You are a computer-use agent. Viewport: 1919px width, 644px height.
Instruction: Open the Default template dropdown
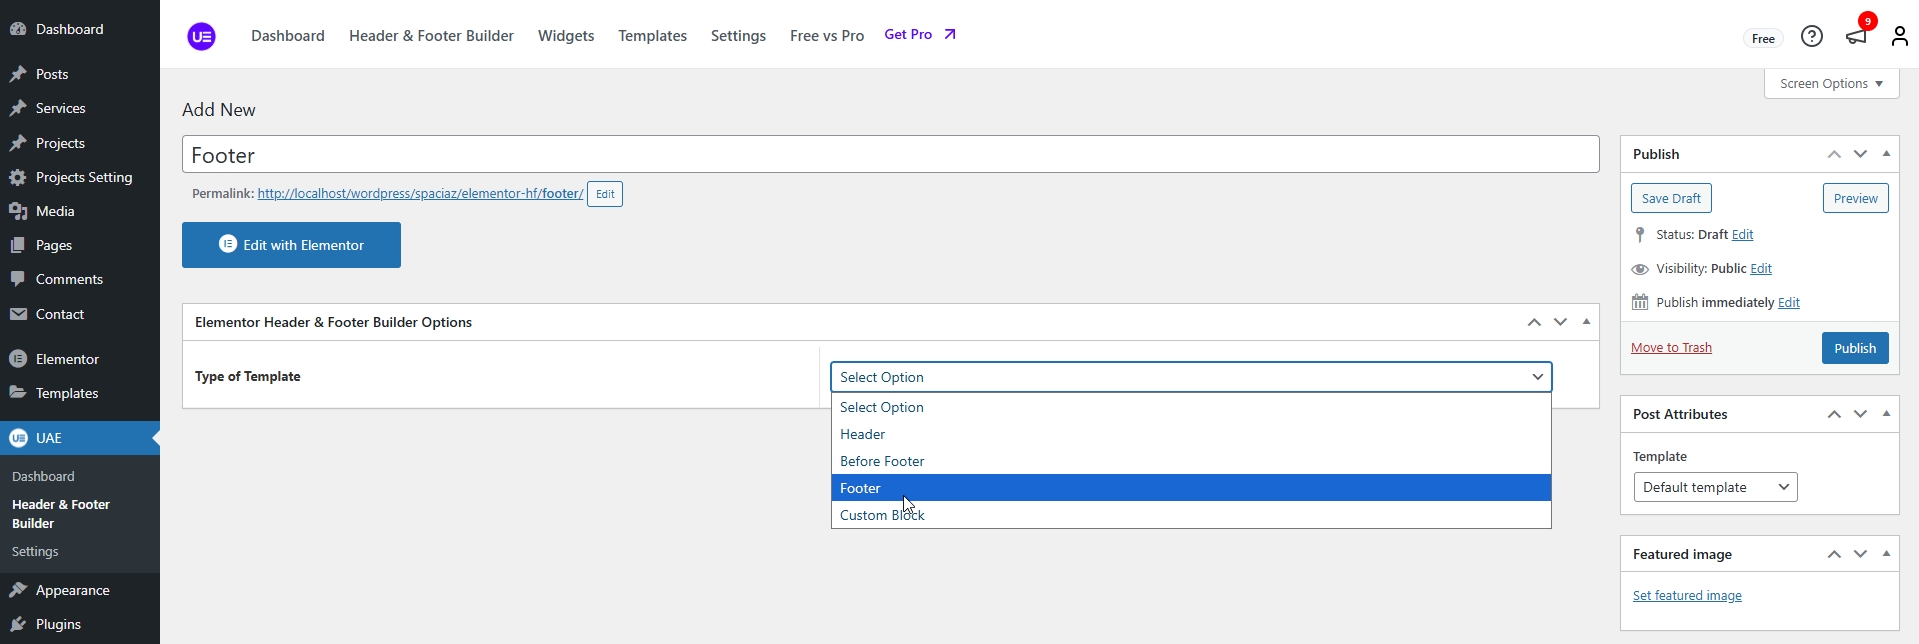(1714, 487)
